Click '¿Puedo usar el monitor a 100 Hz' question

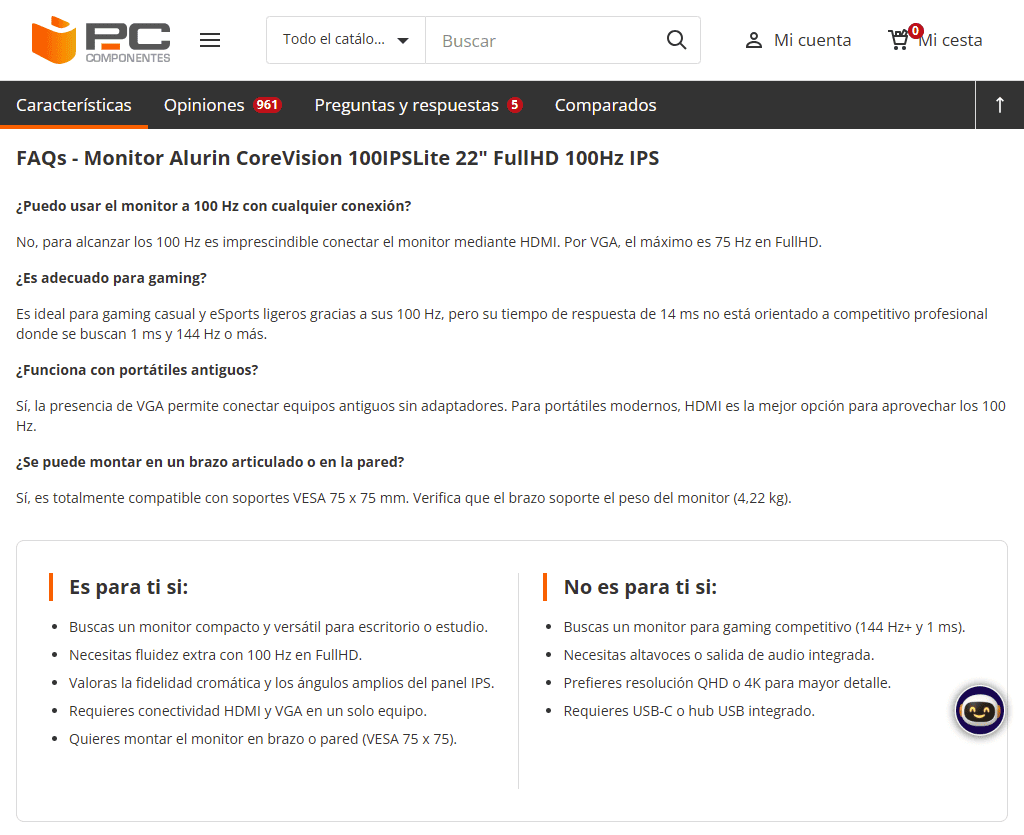[214, 206]
